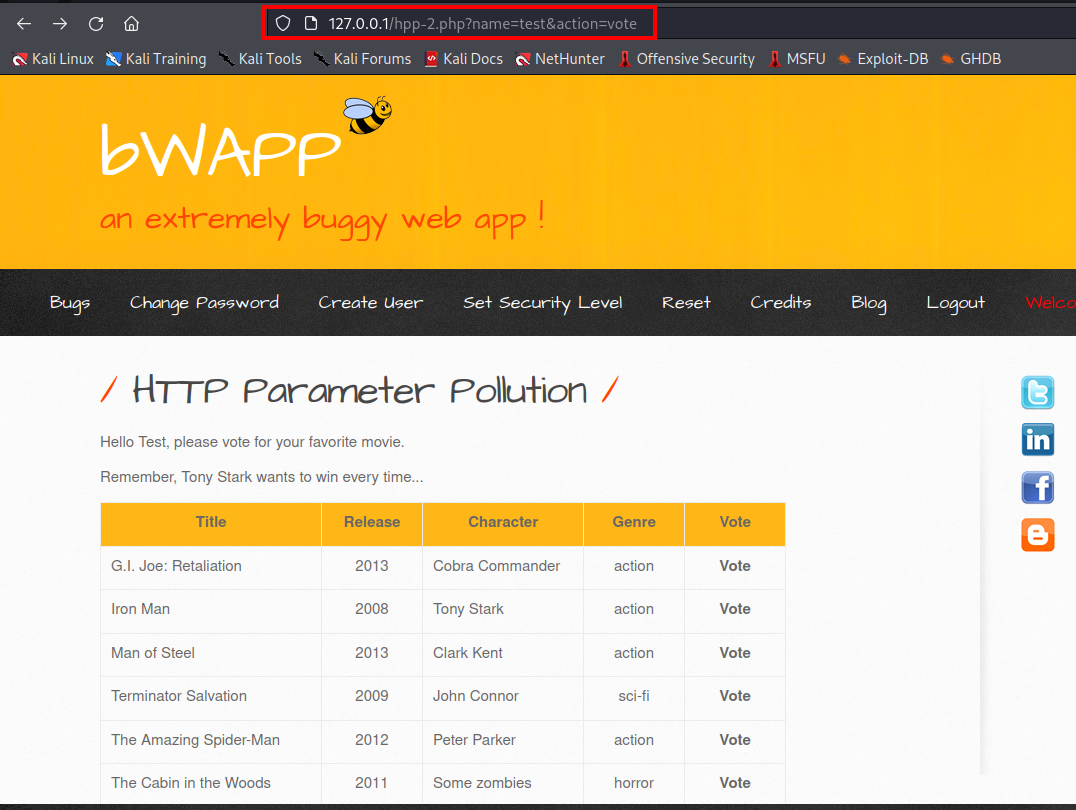Open the Blogger social icon

[1038, 535]
